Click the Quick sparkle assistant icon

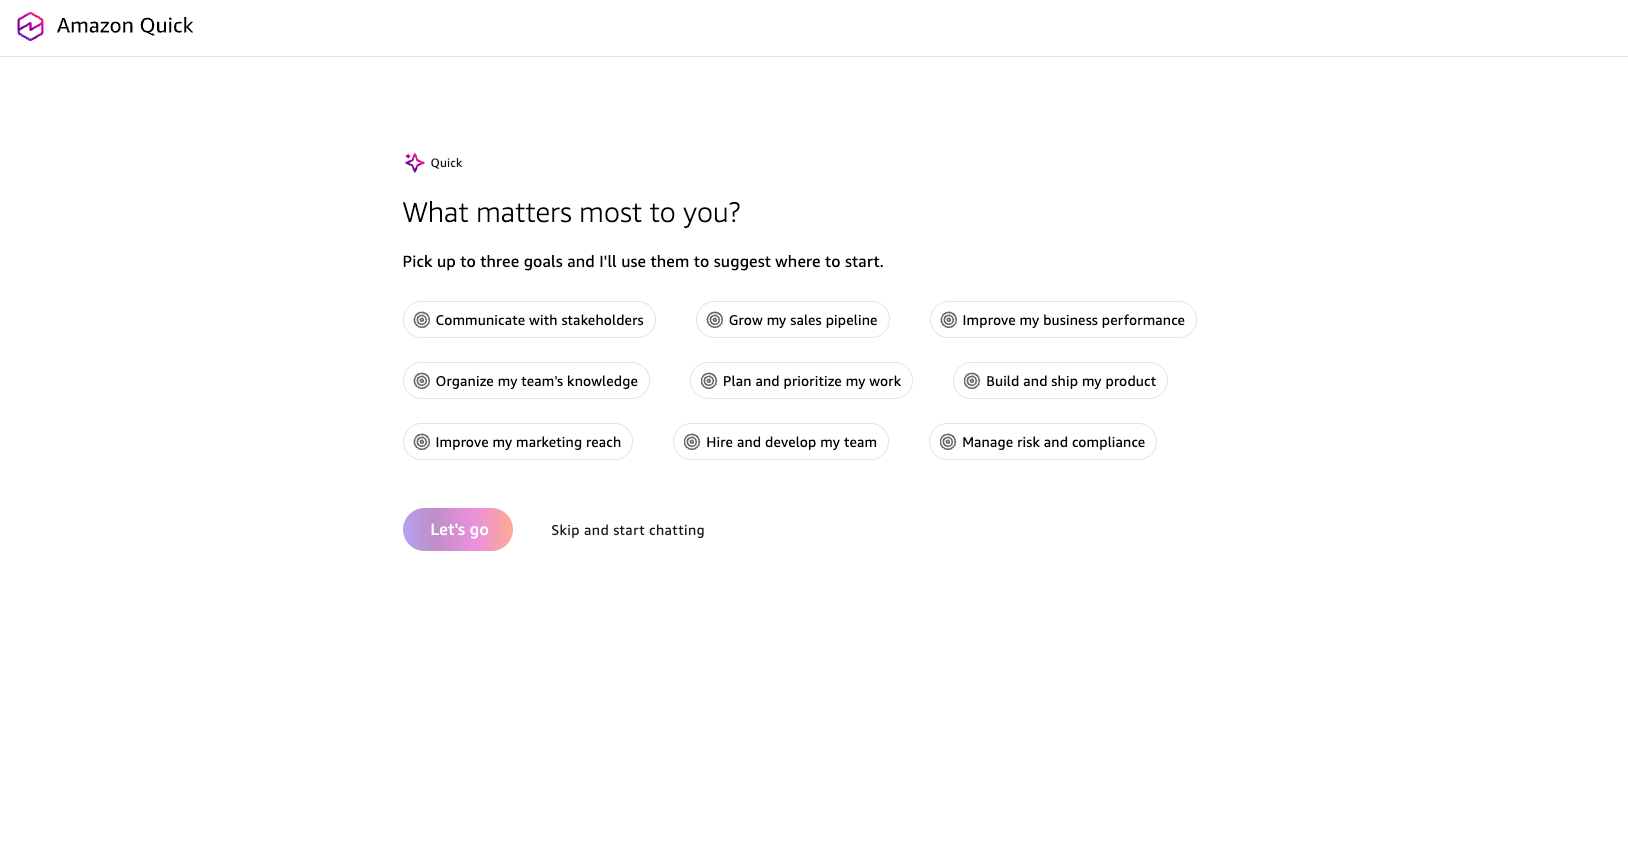pos(414,163)
